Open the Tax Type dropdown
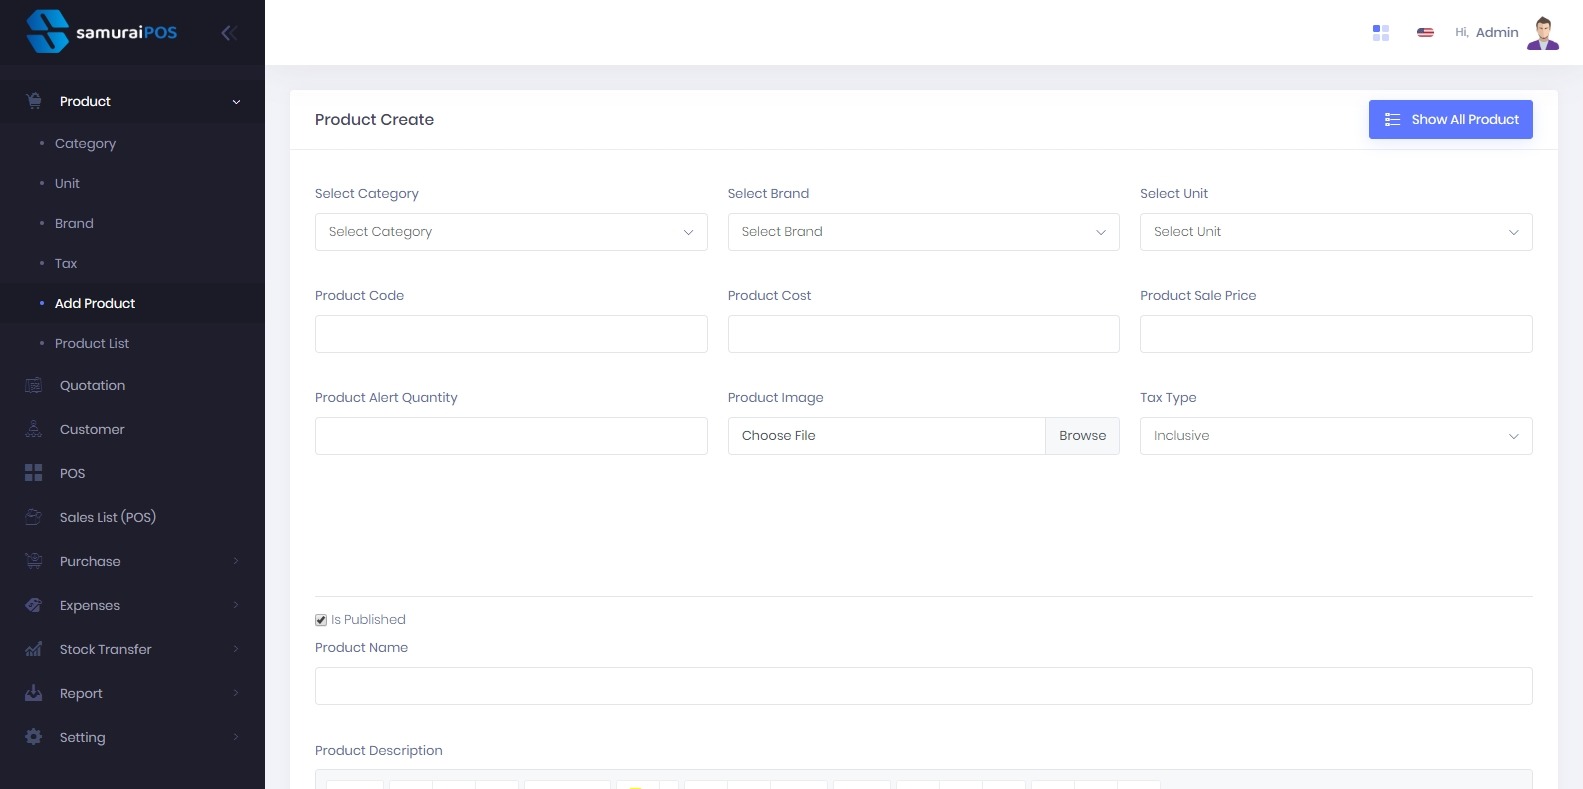Image resolution: width=1583 pixels, height=789 pixels. click(x=1335, y=436)
